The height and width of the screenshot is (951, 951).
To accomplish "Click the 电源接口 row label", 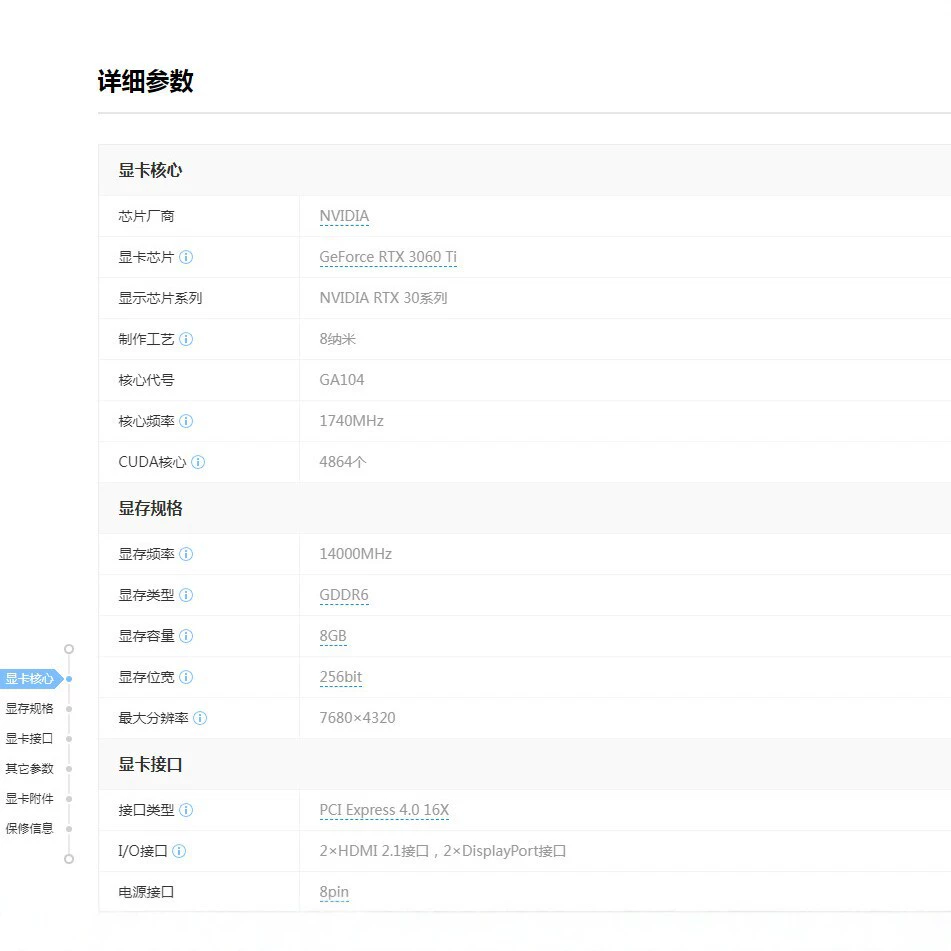I will pyautogui.click(x=146, y=892).
